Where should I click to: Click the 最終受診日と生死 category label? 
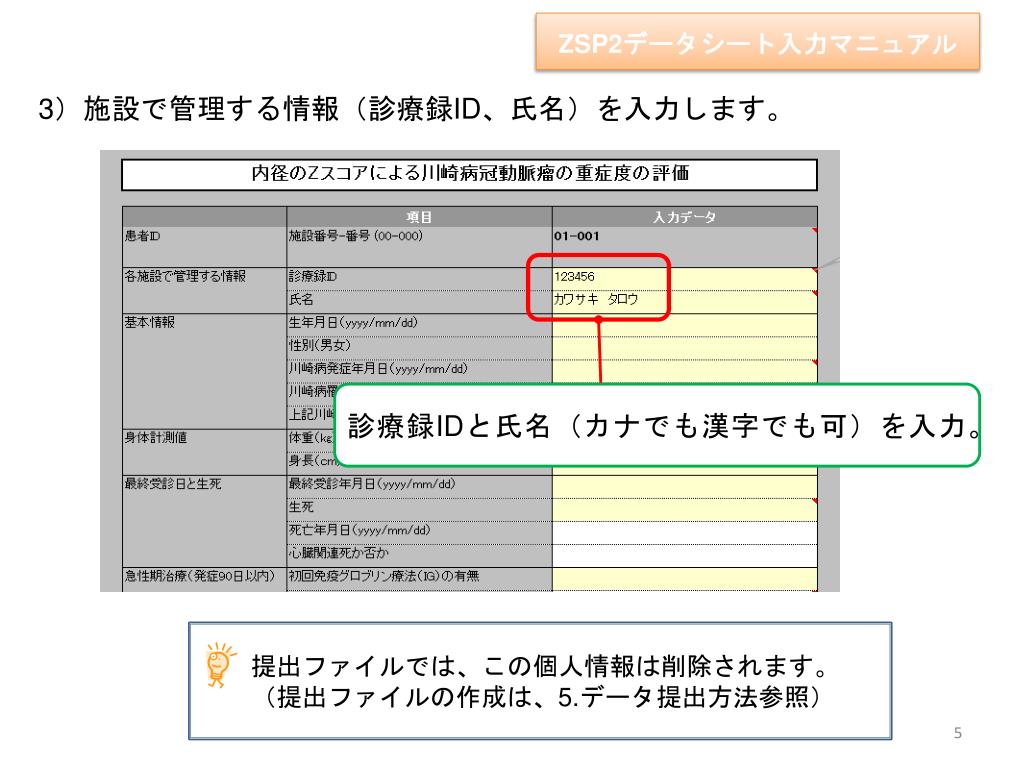click(173, 484)
